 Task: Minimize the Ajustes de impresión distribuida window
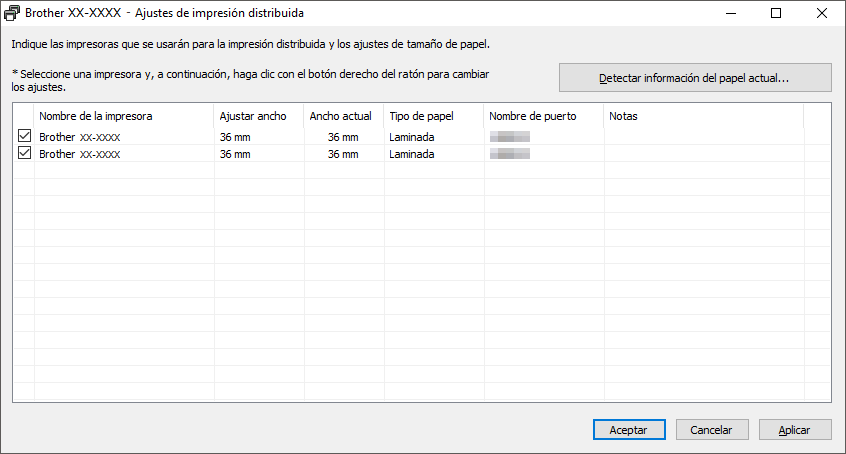730,14
